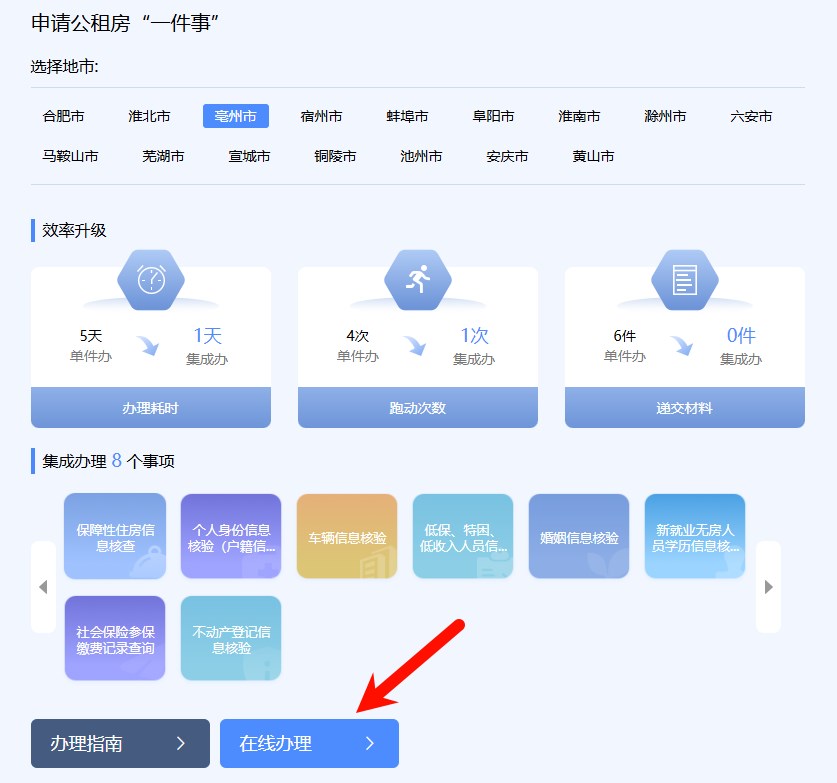
Task: Open 社会保险参保缴费记录查询 tile
Action: click(x=115, y=639)
